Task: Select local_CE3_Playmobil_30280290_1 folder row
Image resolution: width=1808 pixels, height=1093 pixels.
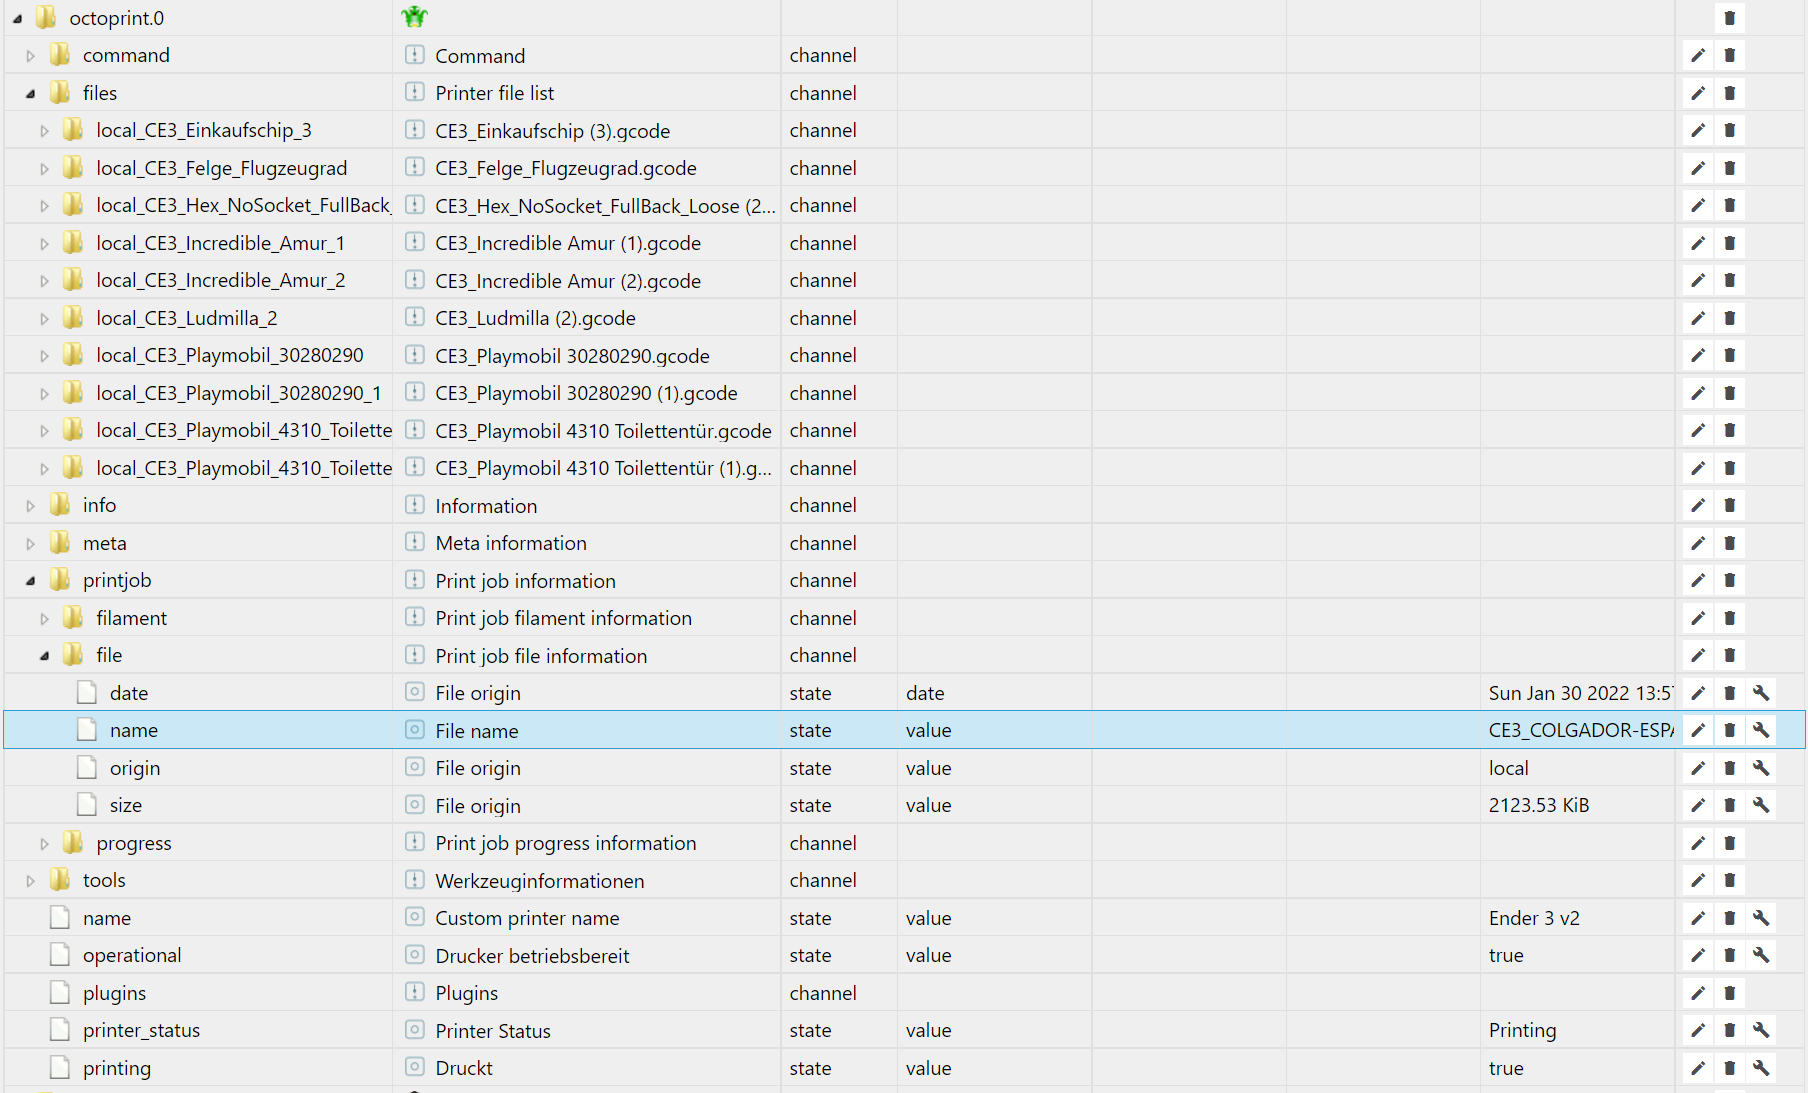Action: tap(904, 393)
